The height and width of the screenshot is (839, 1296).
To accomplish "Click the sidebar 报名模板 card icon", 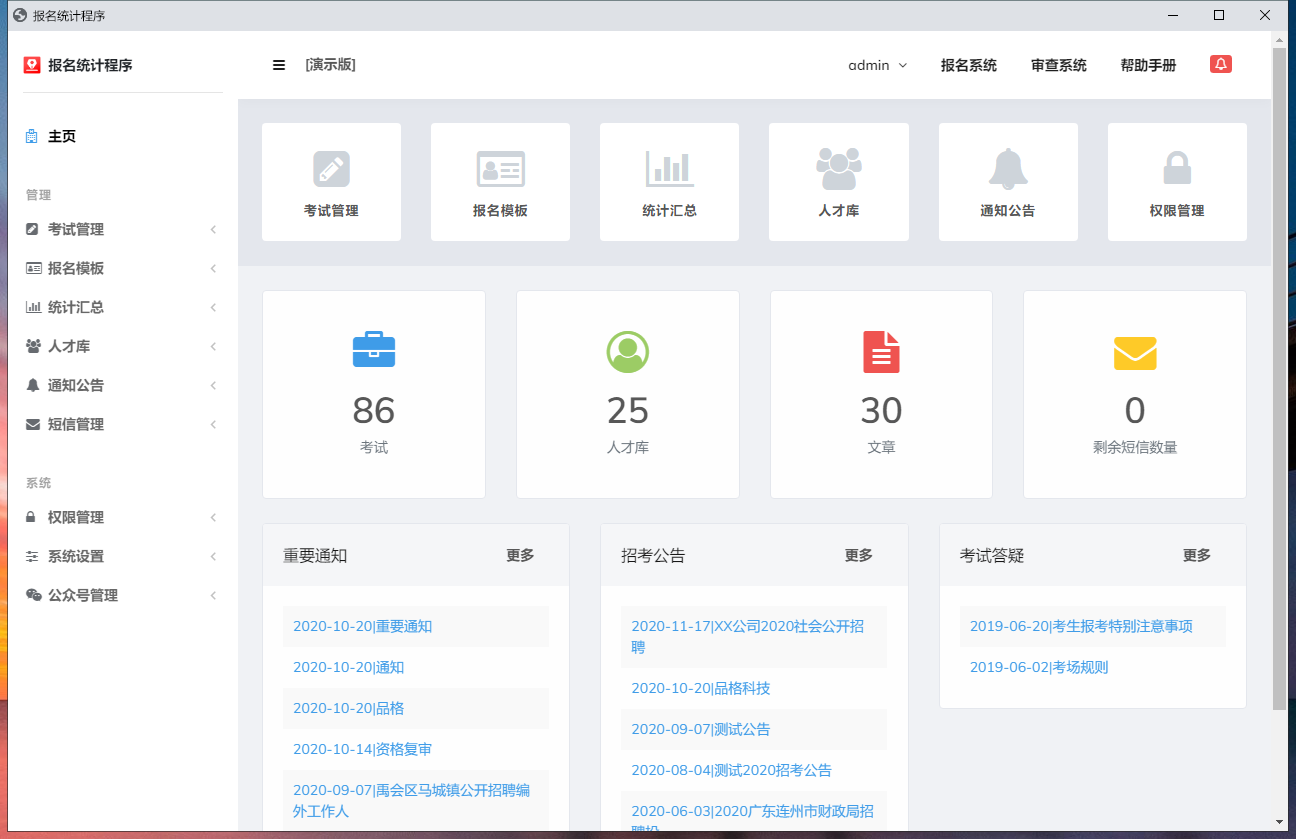I will point(33,268).
